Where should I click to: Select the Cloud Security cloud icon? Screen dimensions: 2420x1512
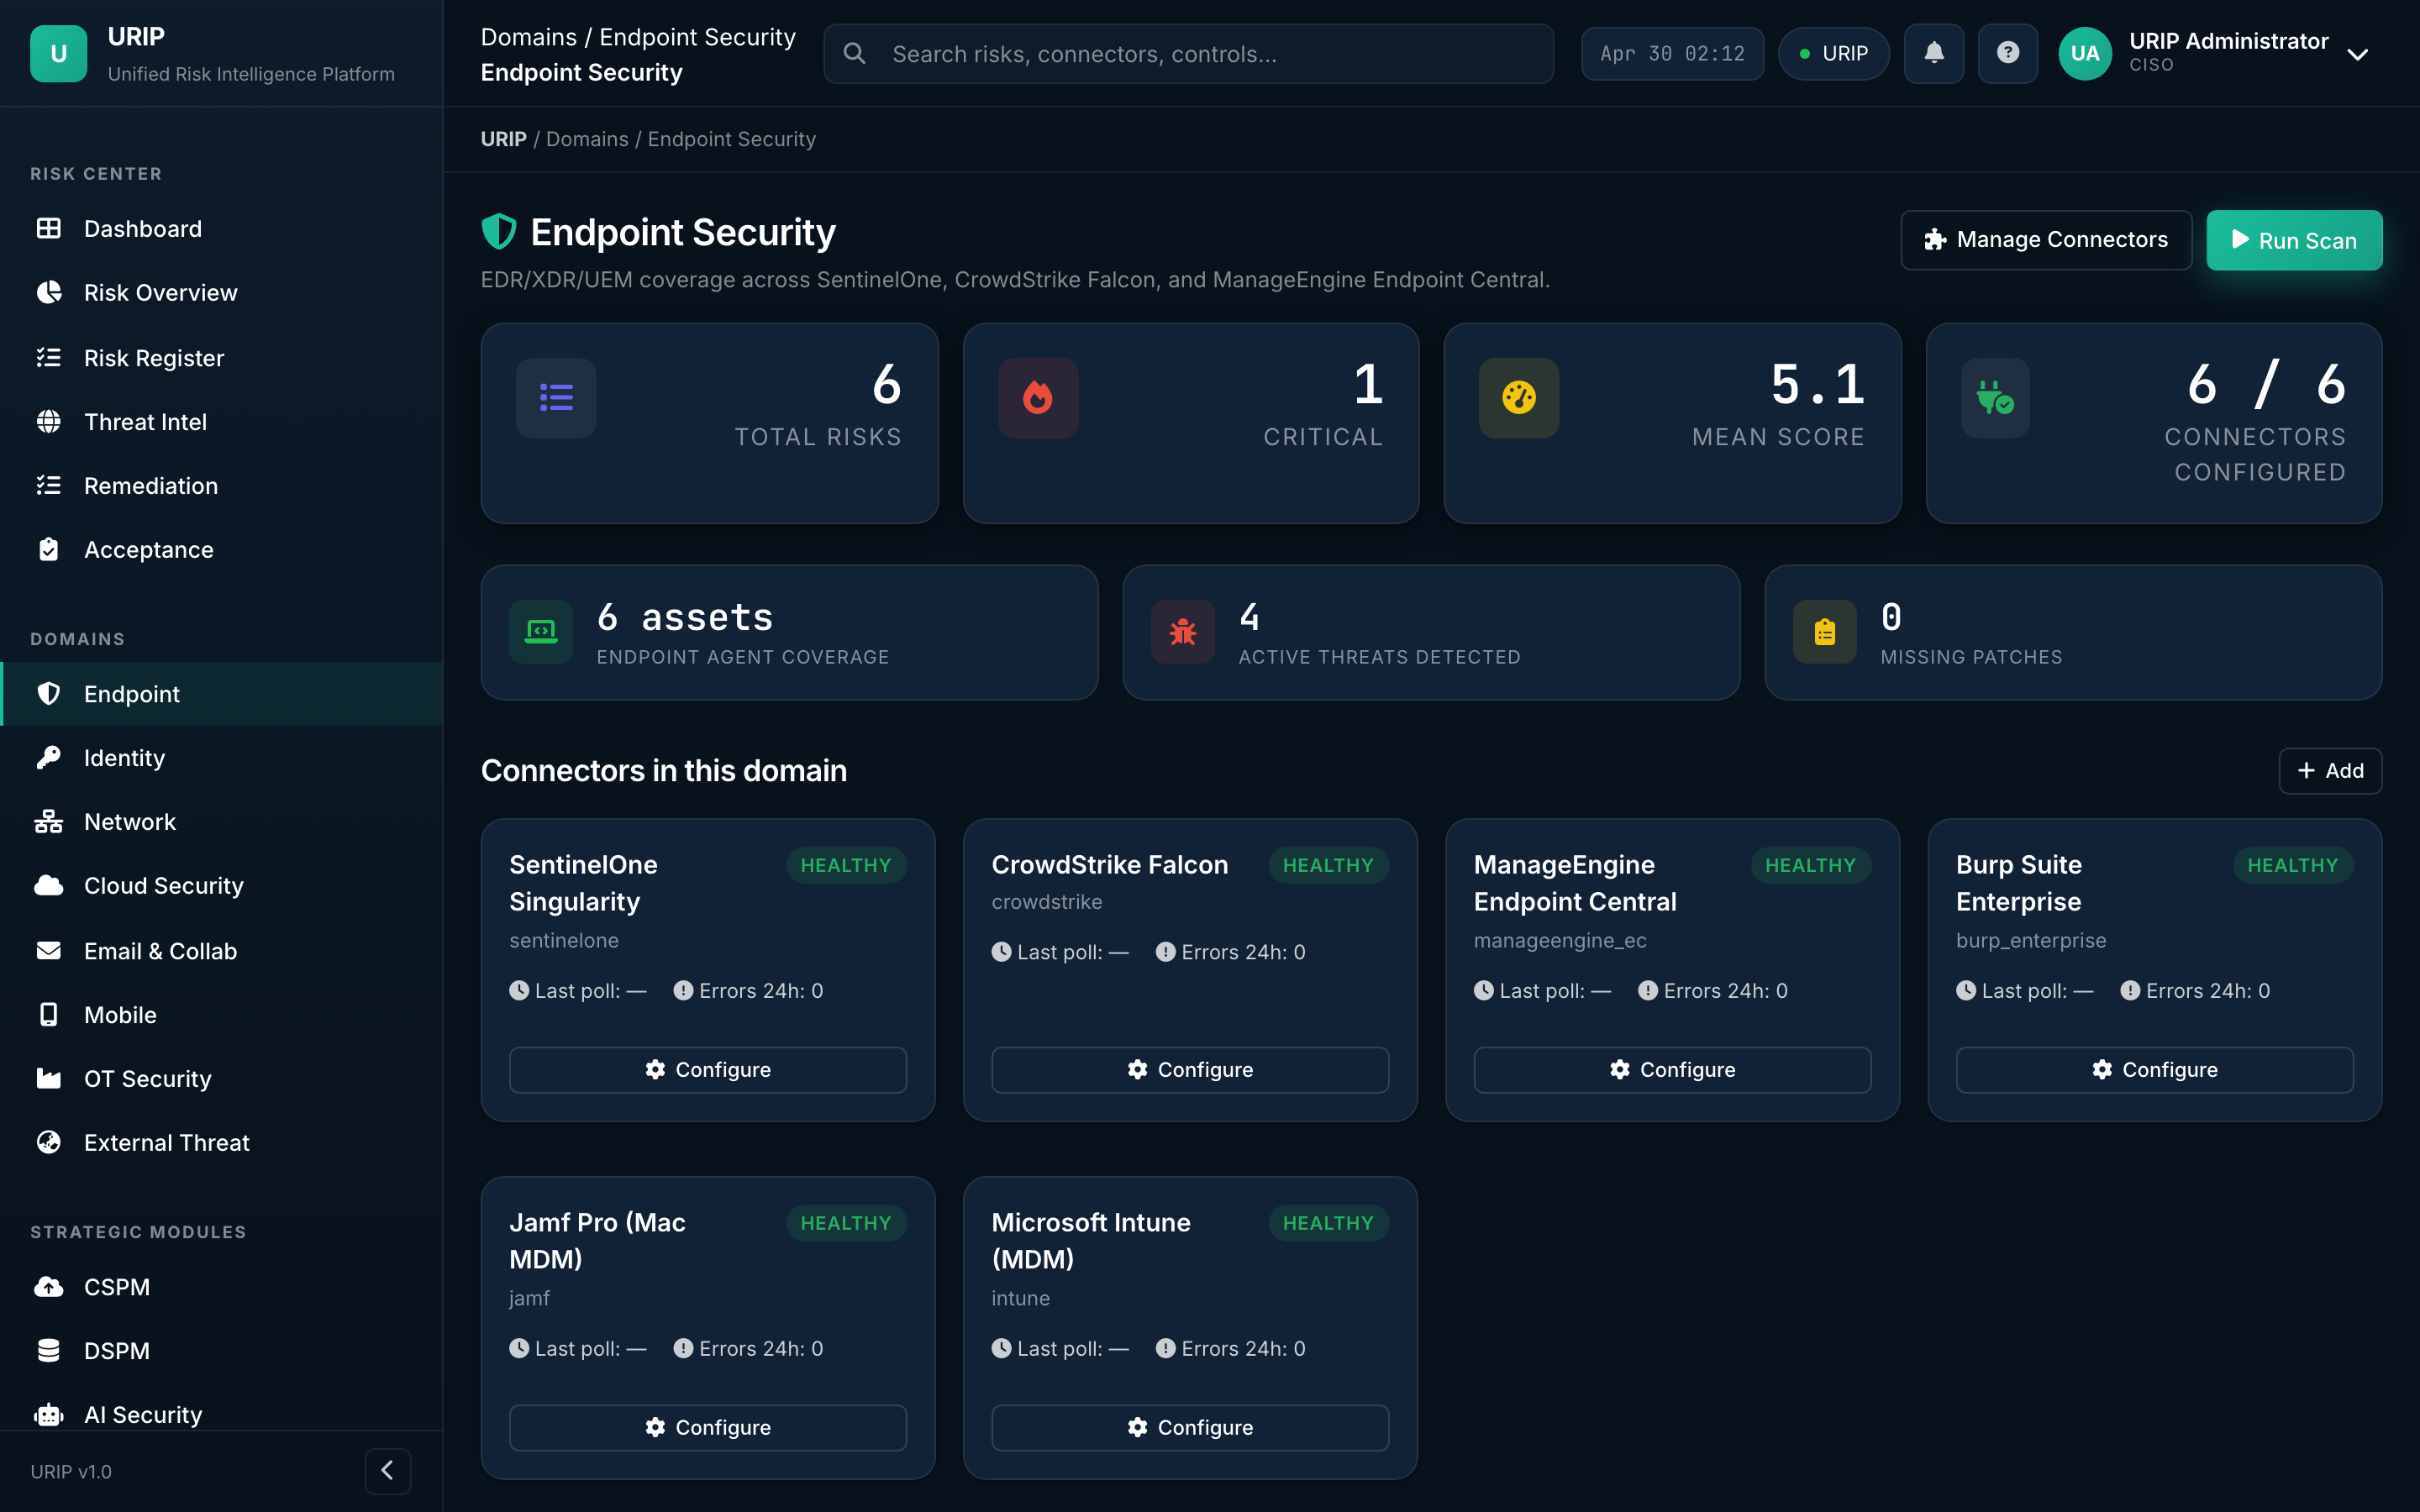click(48, 885)
